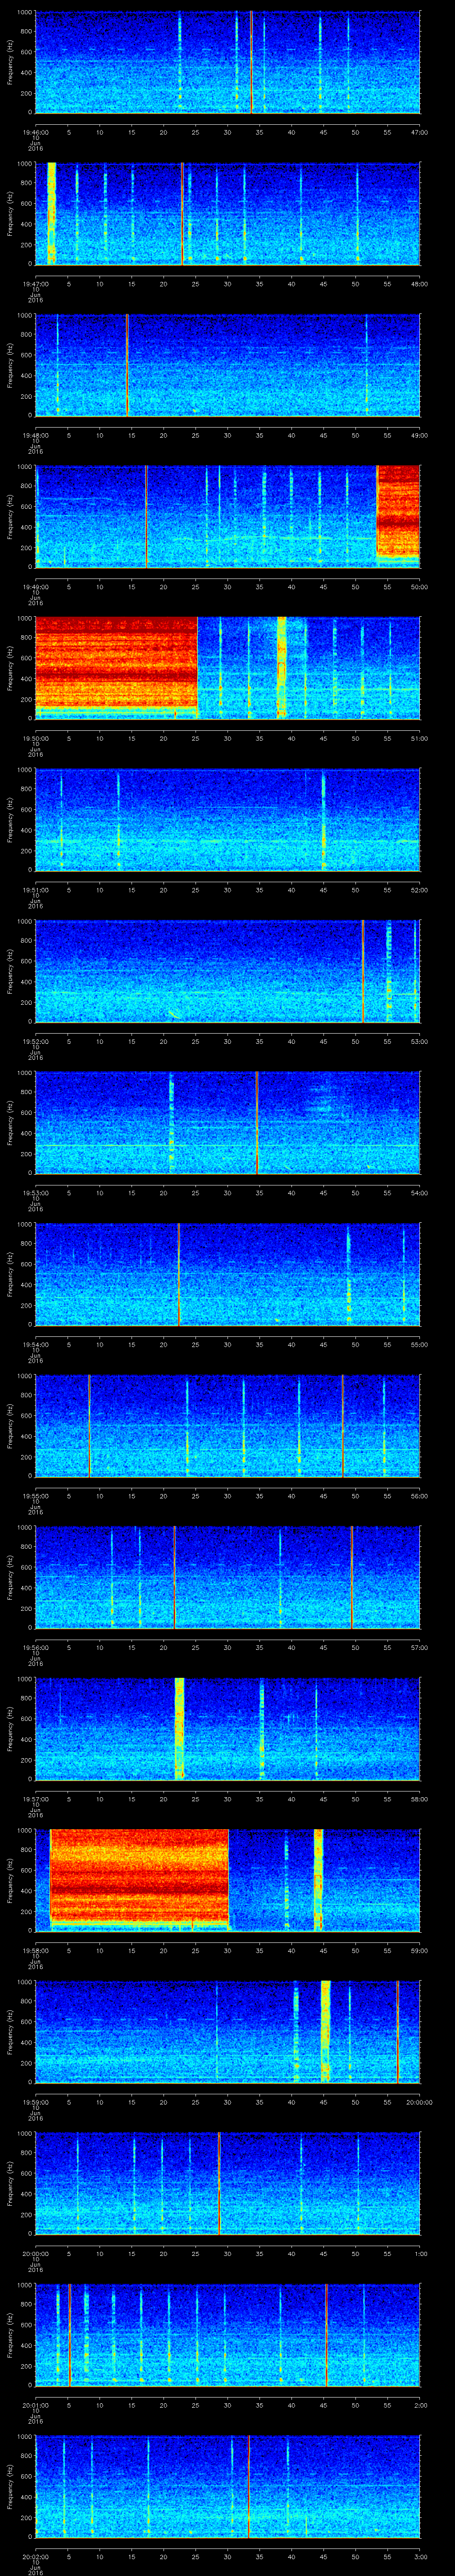The width and height of the screenshot is (455, 2576).
Task: Open the spectrogram starting at 19:52:00
Action: click(x=228, y=971)
